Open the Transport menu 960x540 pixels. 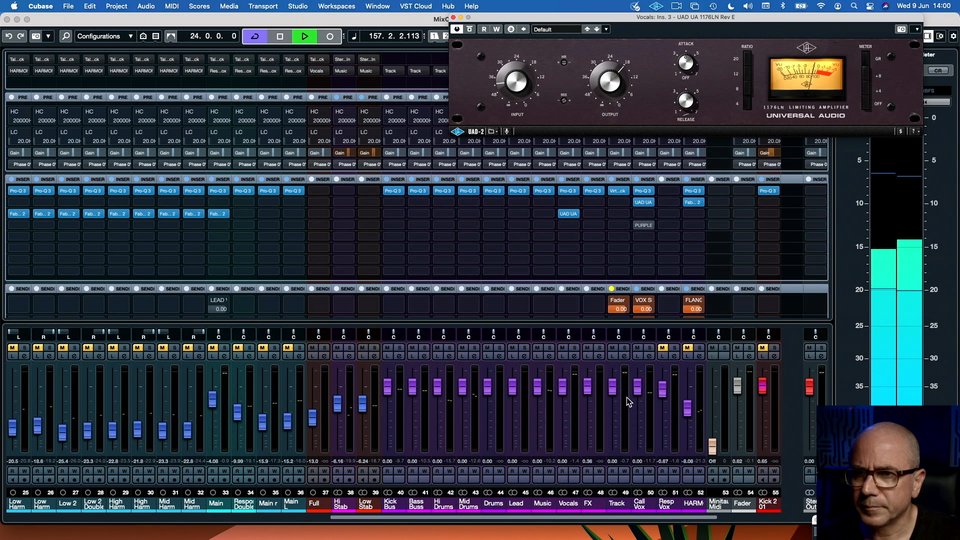[263, 6]
